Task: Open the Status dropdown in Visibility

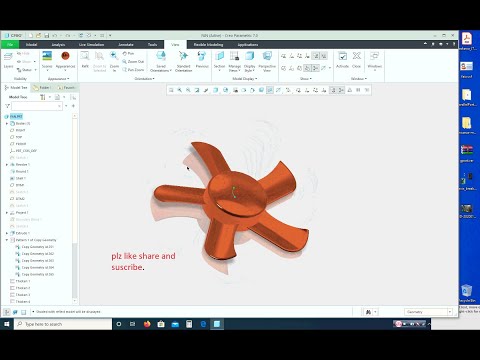Action: (27, 70)
